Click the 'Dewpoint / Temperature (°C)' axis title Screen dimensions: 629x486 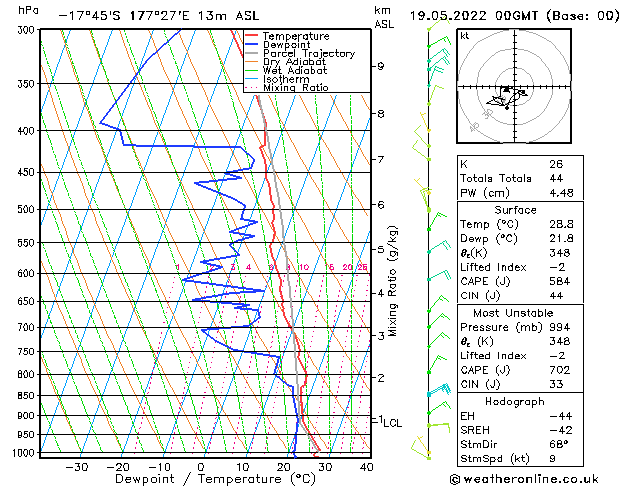pos(215,479)
